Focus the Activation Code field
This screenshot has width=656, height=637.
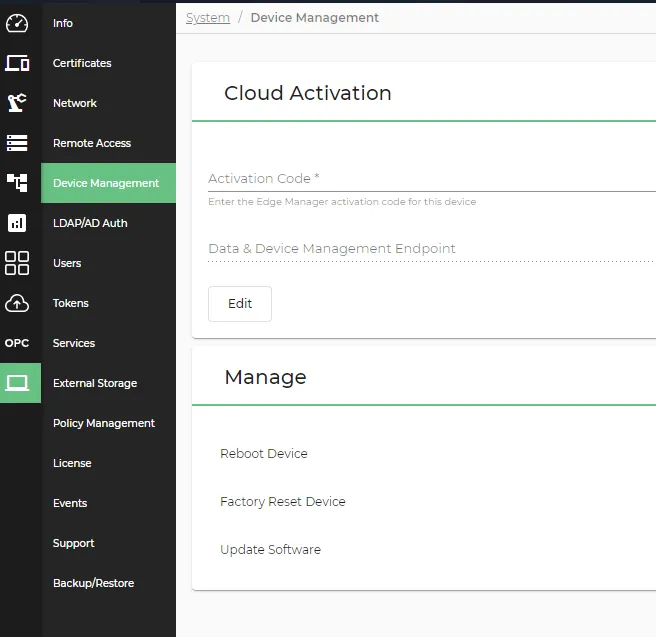(x=432, y=179)
